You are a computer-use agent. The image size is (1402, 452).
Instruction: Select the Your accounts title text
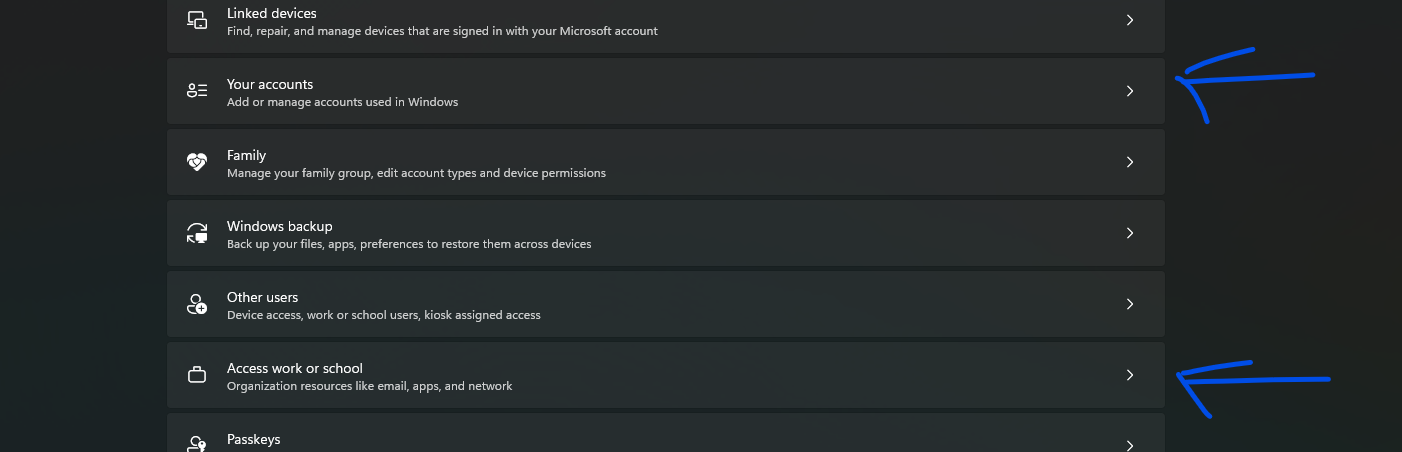(x=270, y=84)
